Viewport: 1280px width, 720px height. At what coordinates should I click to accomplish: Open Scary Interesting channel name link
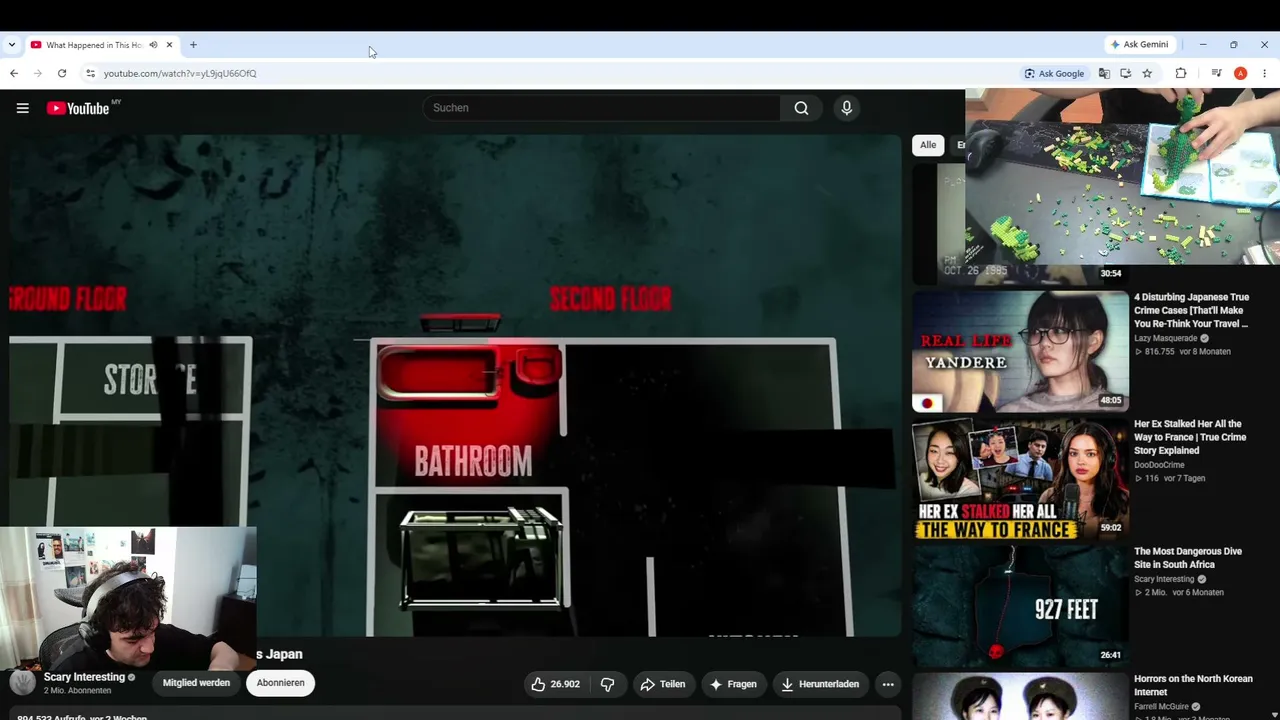coord(84,677)
